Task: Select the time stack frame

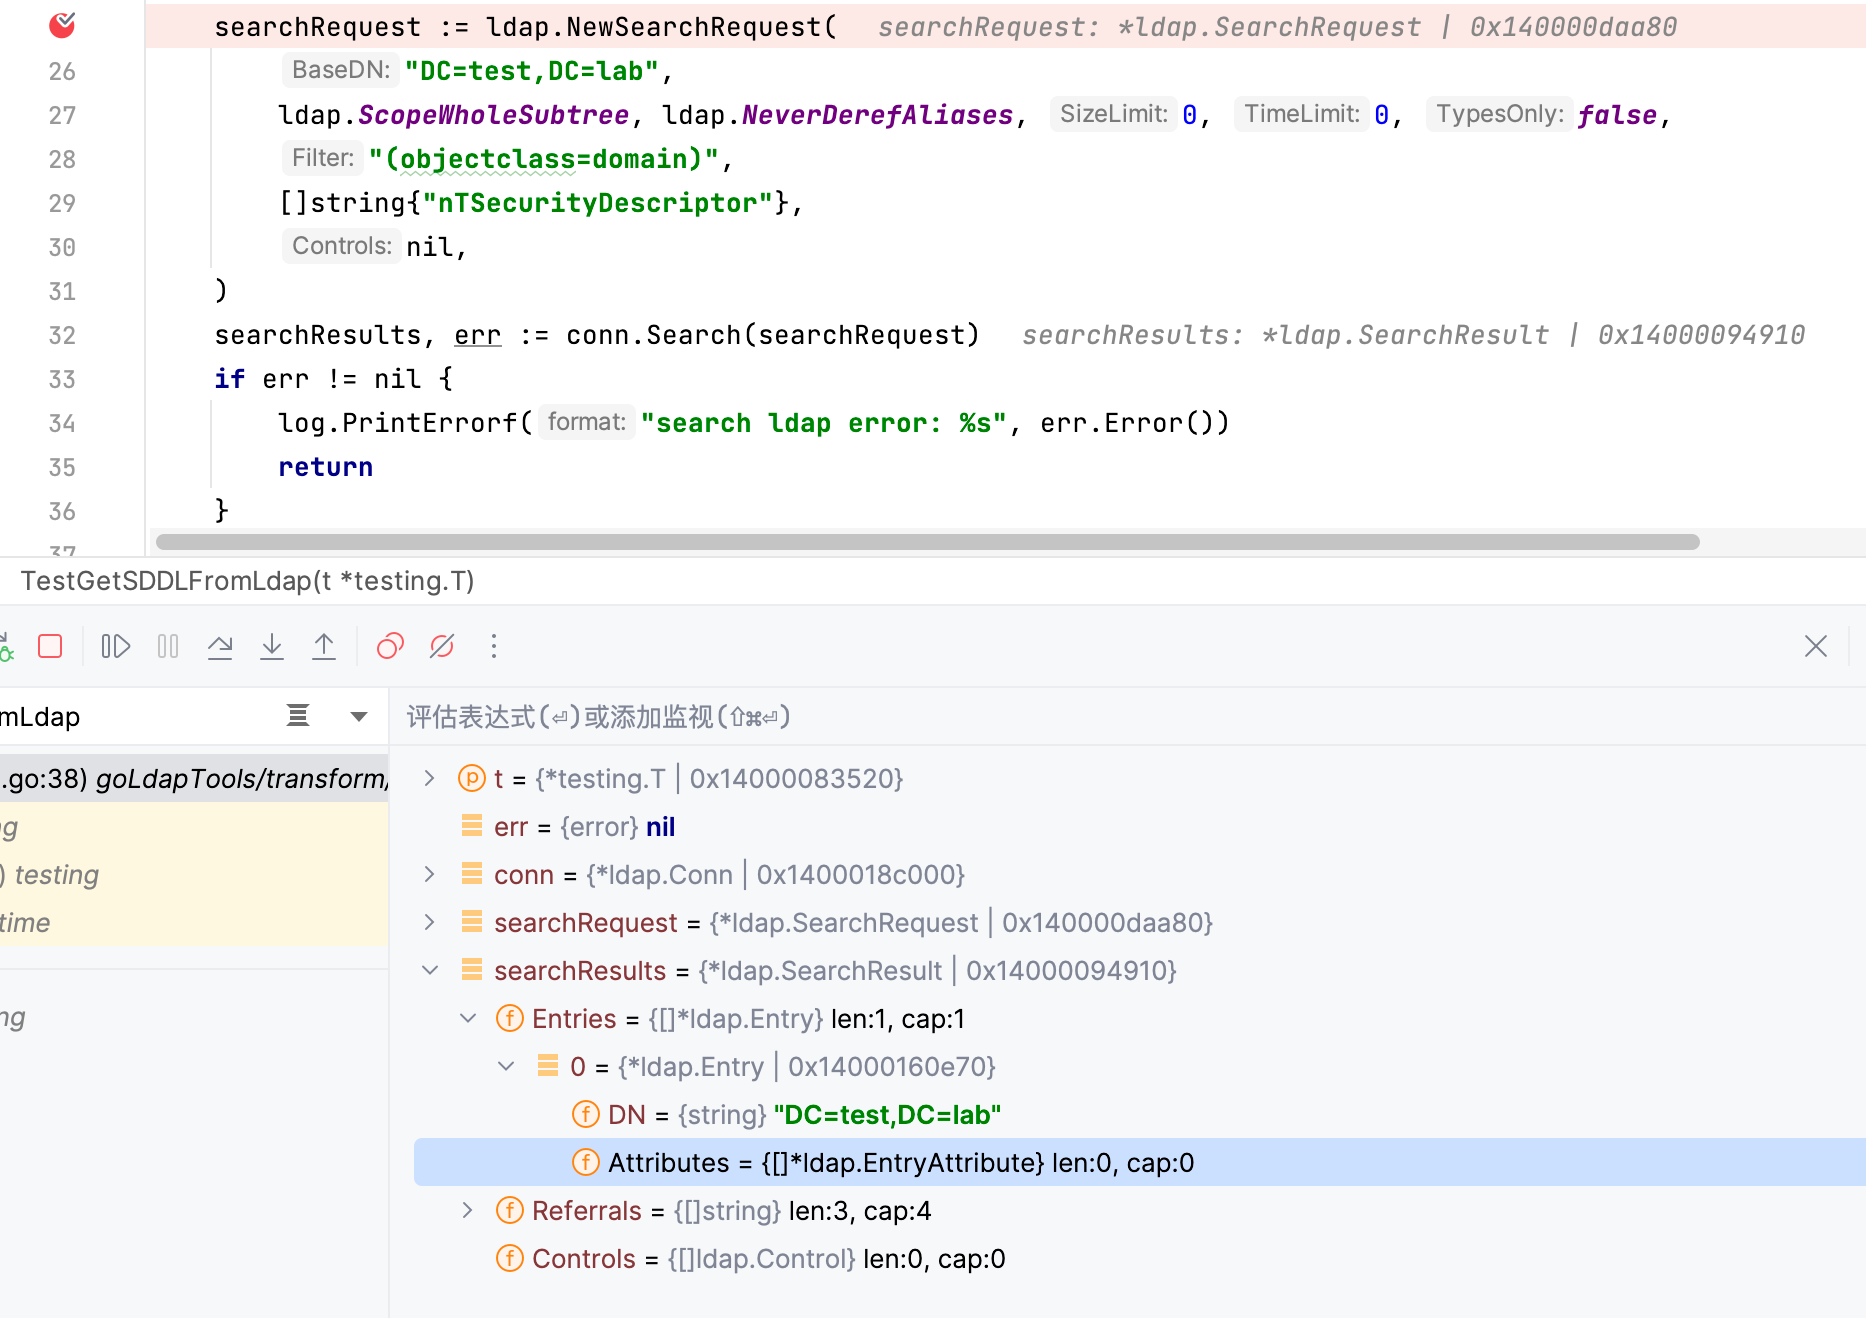Action: tap(194, 922)
